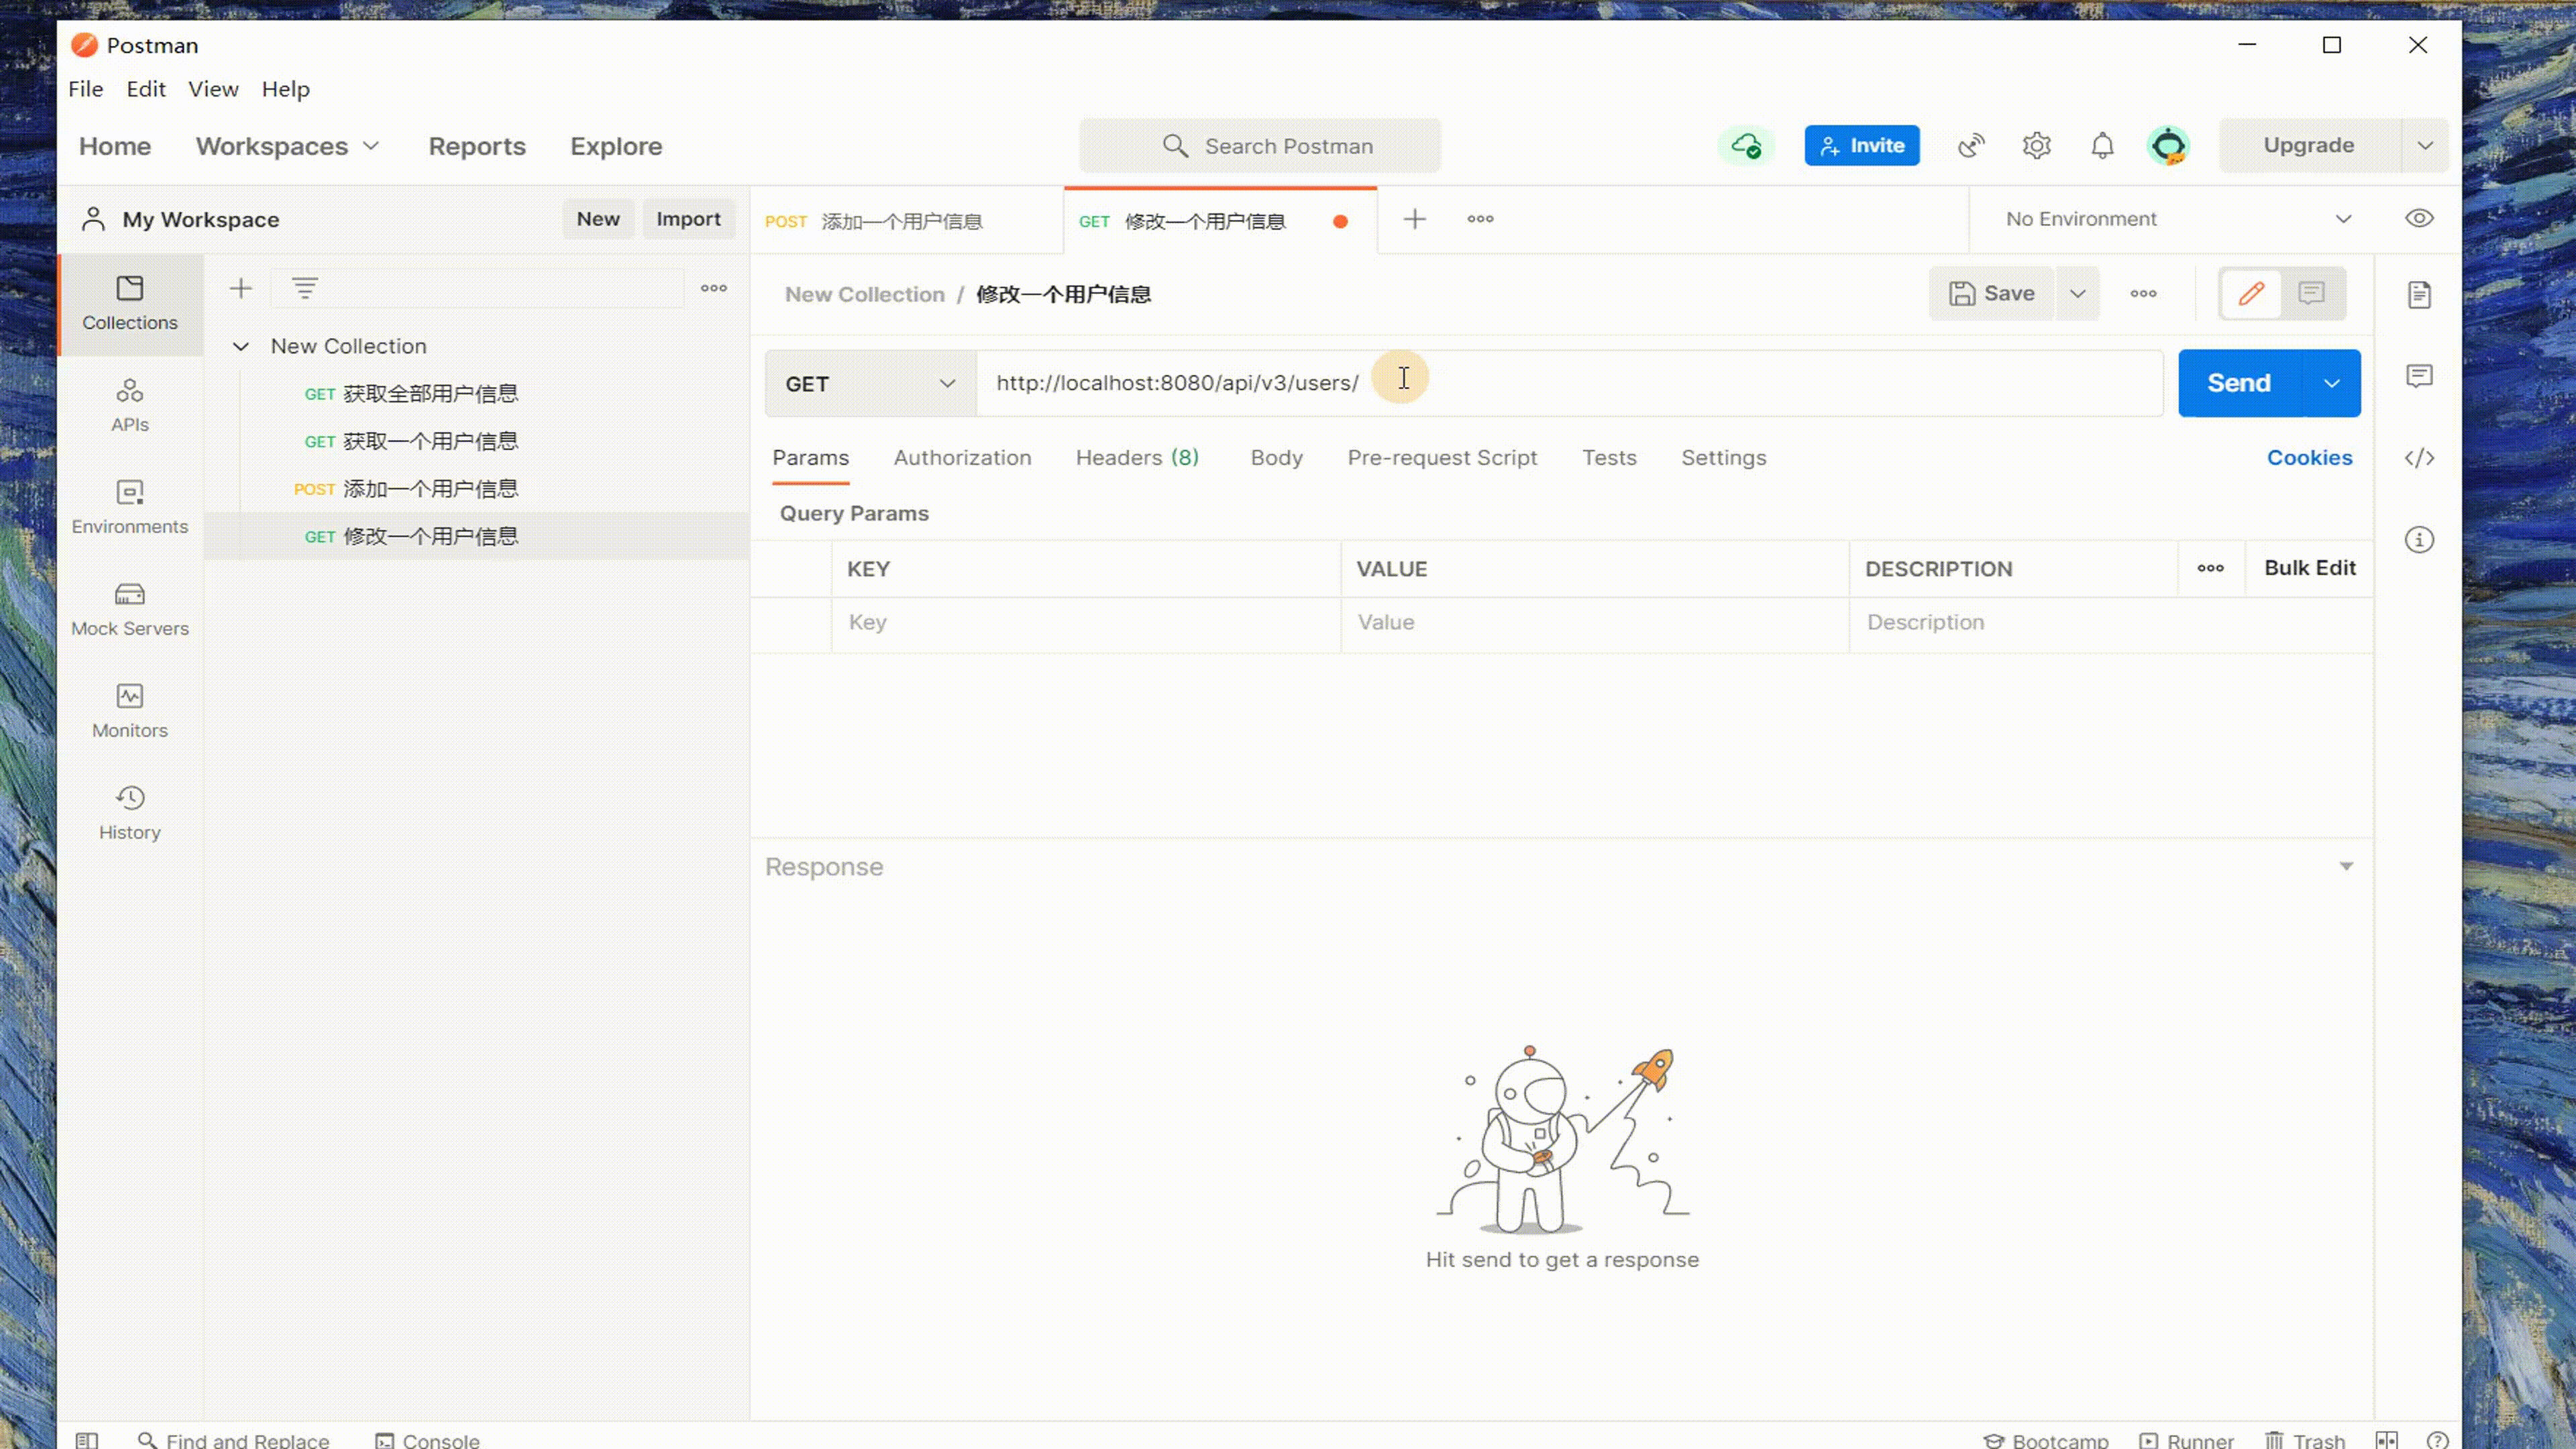Image resolution: width=2576 pixels, height=1449 pixels.
Task: Click the Save button
Action: point(1991,293)
